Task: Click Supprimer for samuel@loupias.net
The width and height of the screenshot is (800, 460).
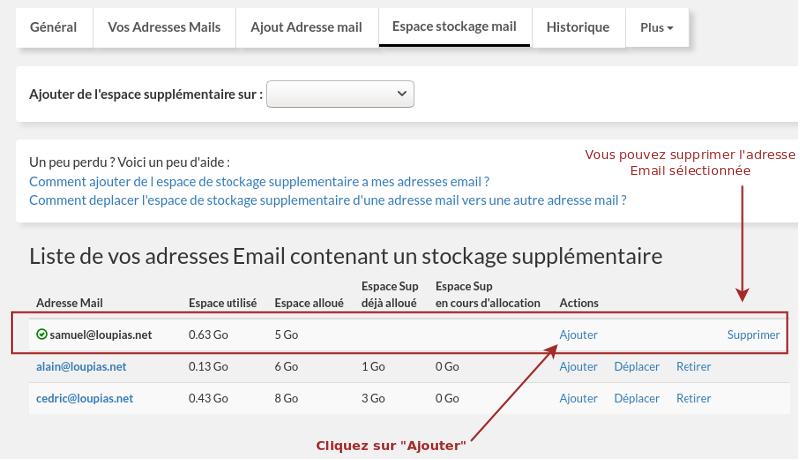Action: tap(753, 335)
